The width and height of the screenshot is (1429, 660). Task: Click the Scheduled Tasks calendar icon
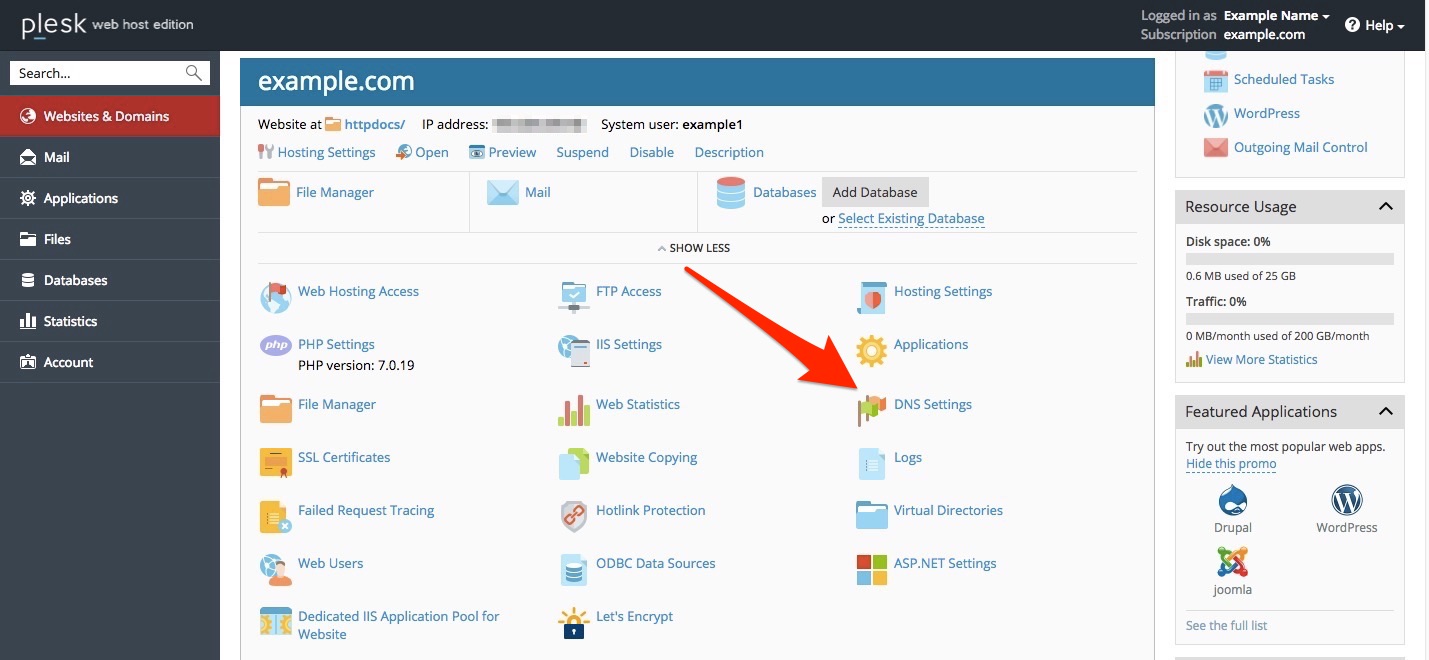[x=1215, y=80]
